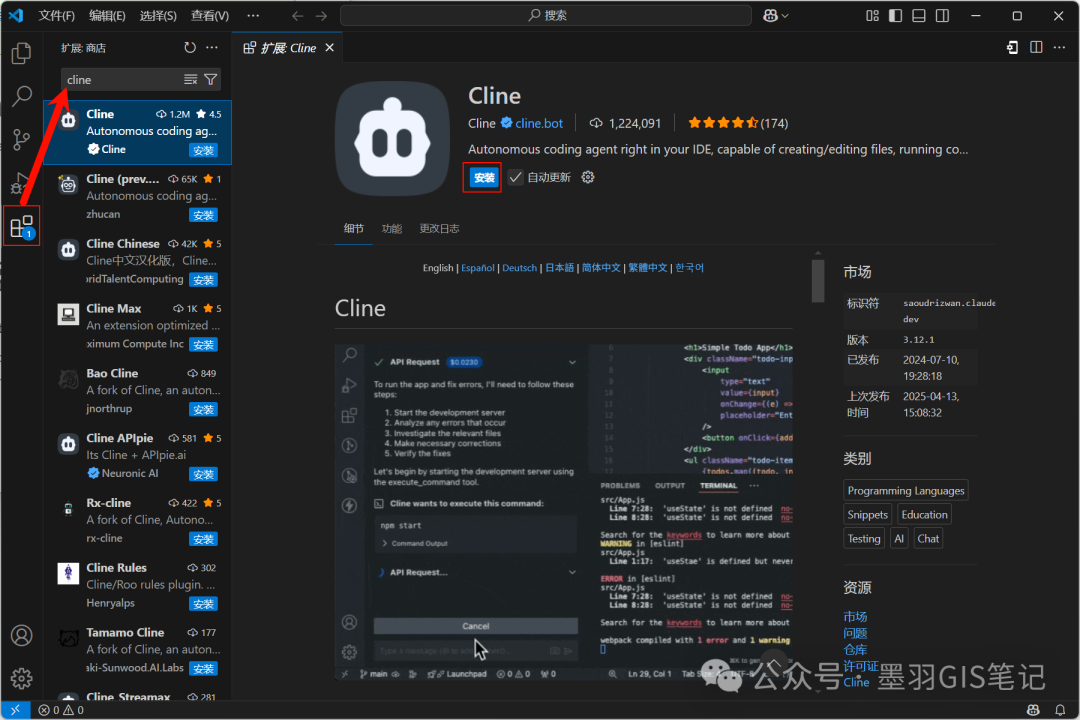Open the Accounts icon in the activity bar
The width and height of the screenshot is (1080, 720).
(x=21, y=634)
